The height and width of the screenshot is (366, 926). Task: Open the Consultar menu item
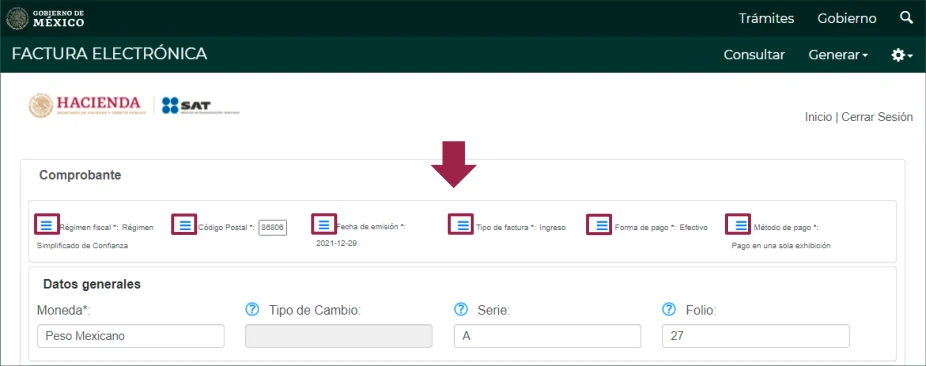tap(754, 55)
